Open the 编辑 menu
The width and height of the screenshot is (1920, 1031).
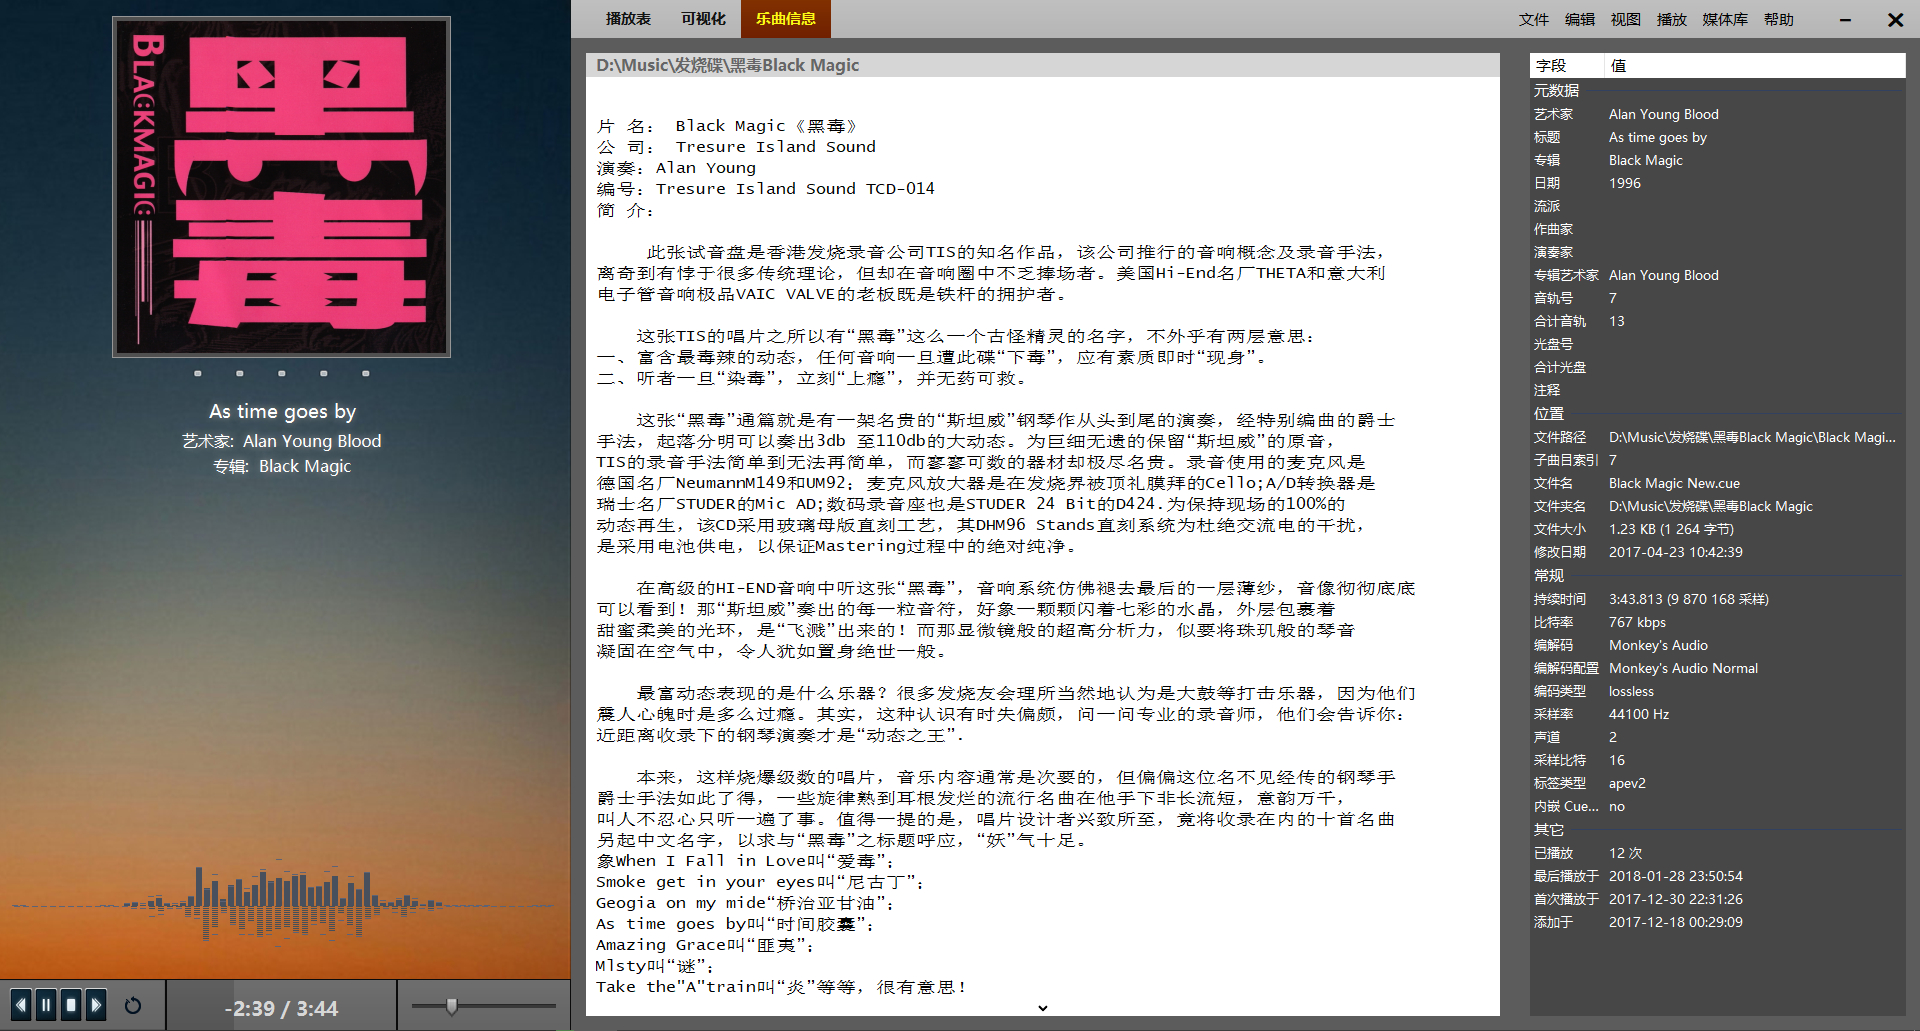1580,20
